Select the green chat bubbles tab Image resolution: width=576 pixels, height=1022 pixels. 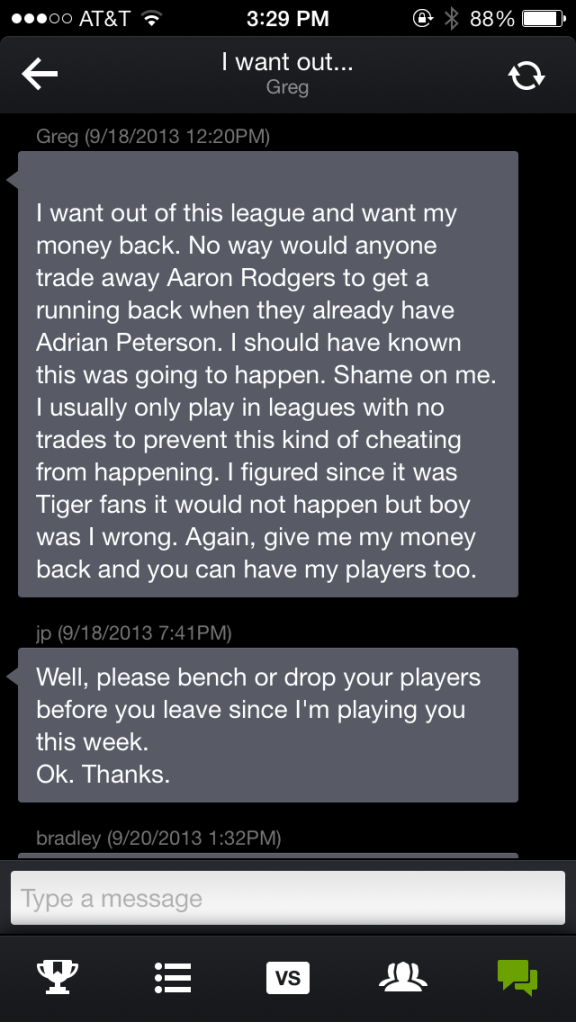pyautogui.click(x=518, y=978)
